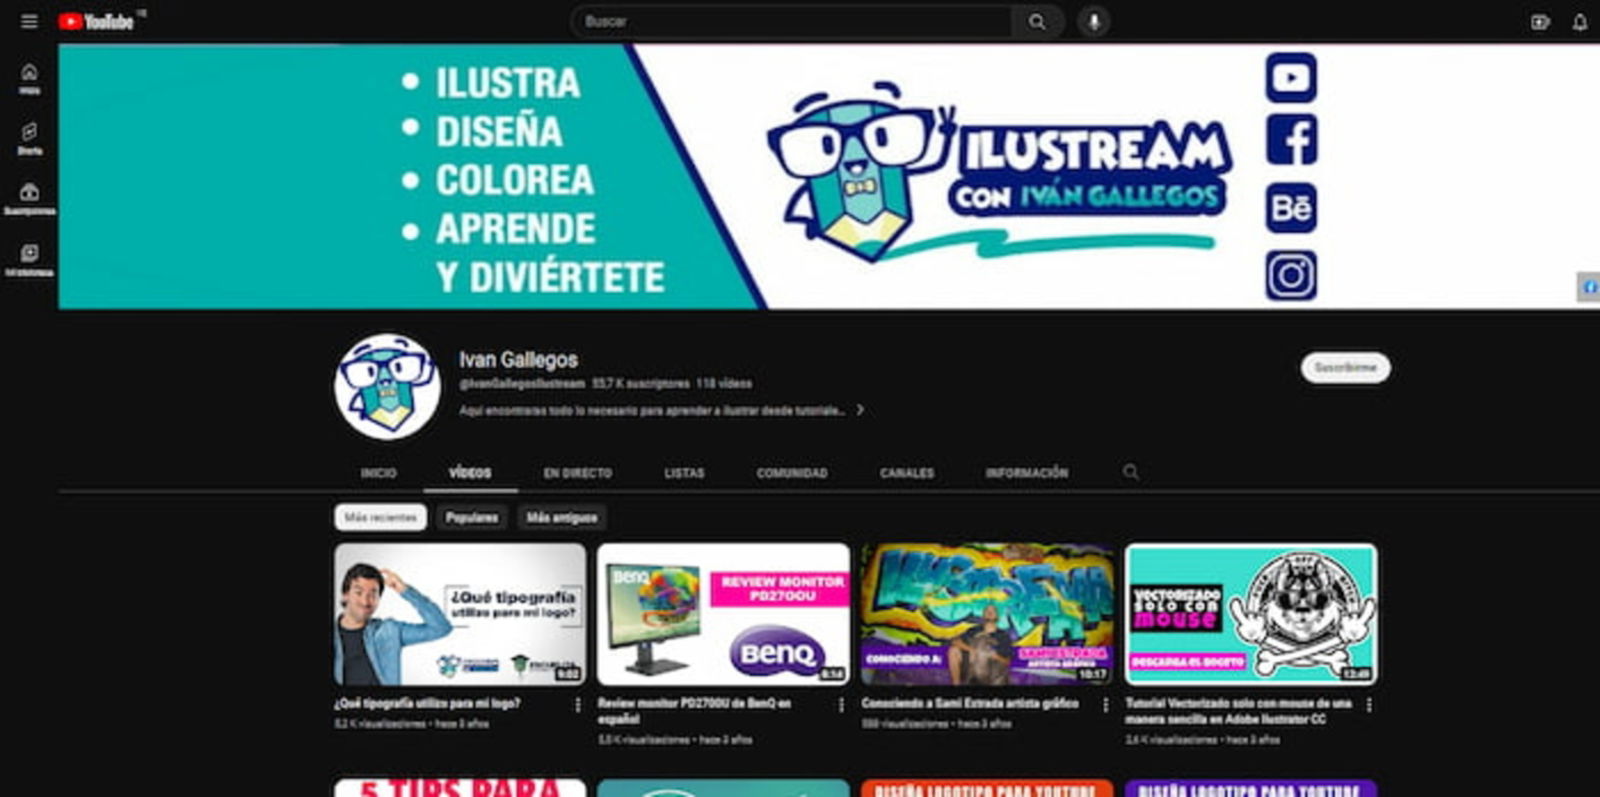The height and width of the screenshot is (797, 1600).
Task: Select the Populares filter chip
Action: coord(472,517)
